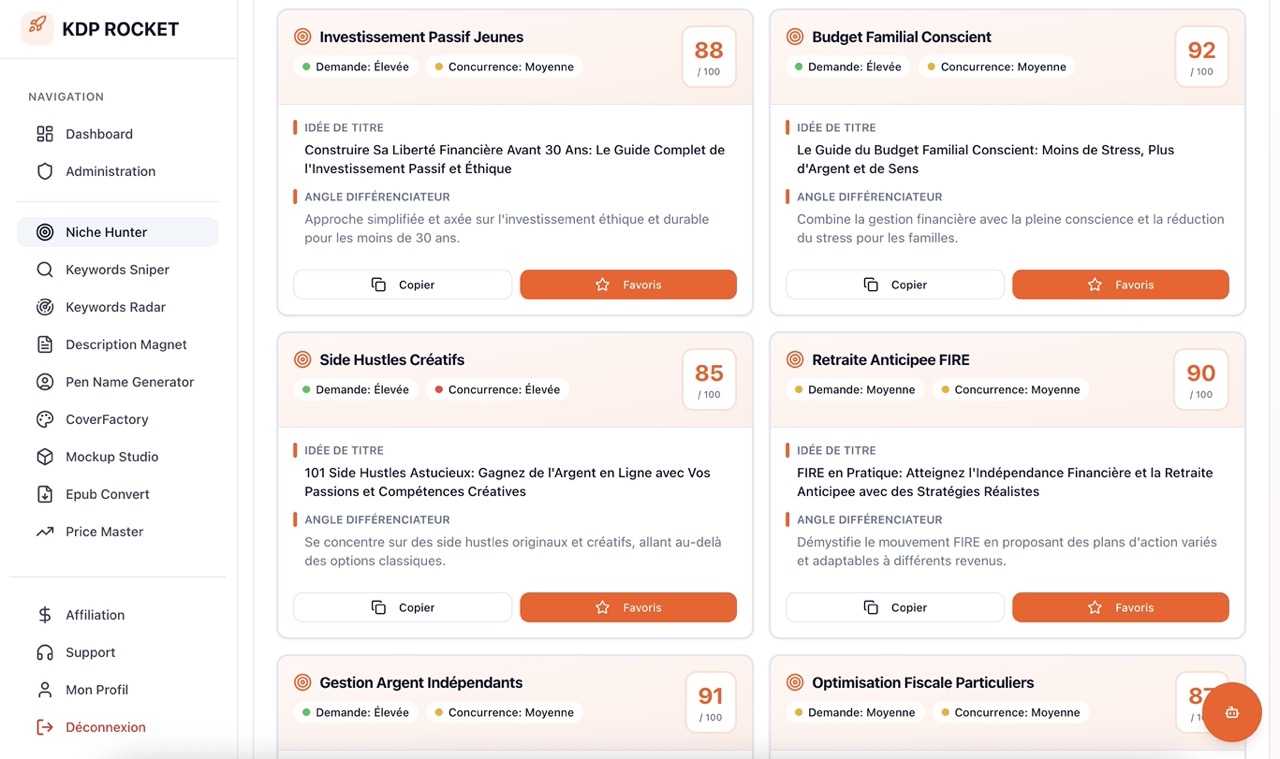The image size is (1280, 759).
Task: Click the Mockup Studio cube icon
Action: (45, 457)
